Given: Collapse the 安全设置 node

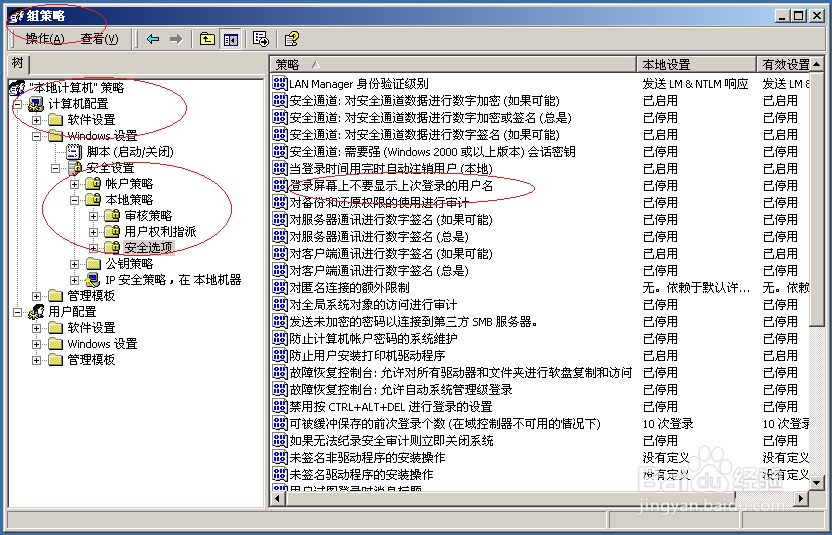Looking at the screenshot, I should 56,168.
